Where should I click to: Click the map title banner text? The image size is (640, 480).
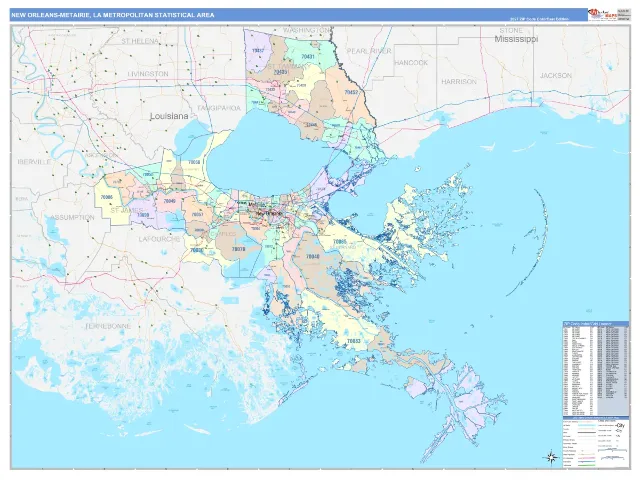113,15
